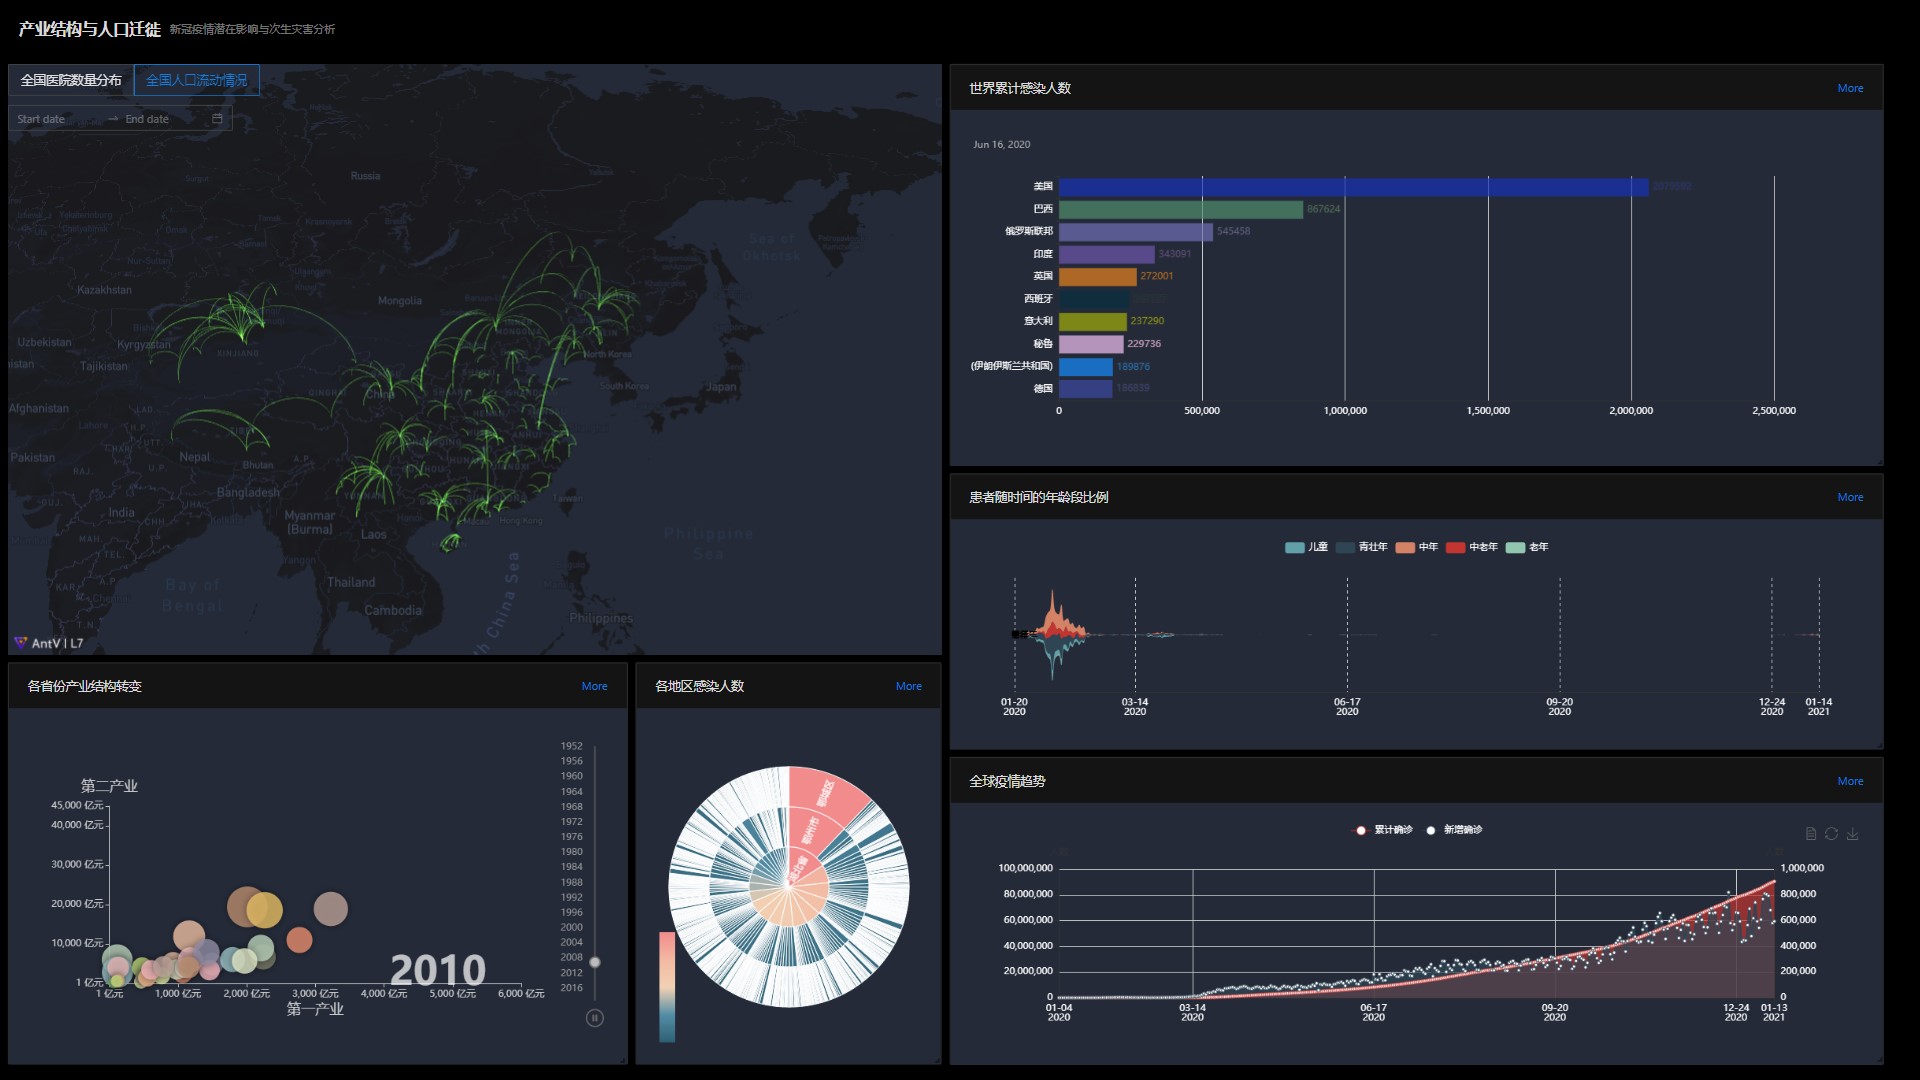Toggle the 累计确诊 legend item
Image resolution: width=1920 pixels, height=1080 pixels.
(1383, 830)
